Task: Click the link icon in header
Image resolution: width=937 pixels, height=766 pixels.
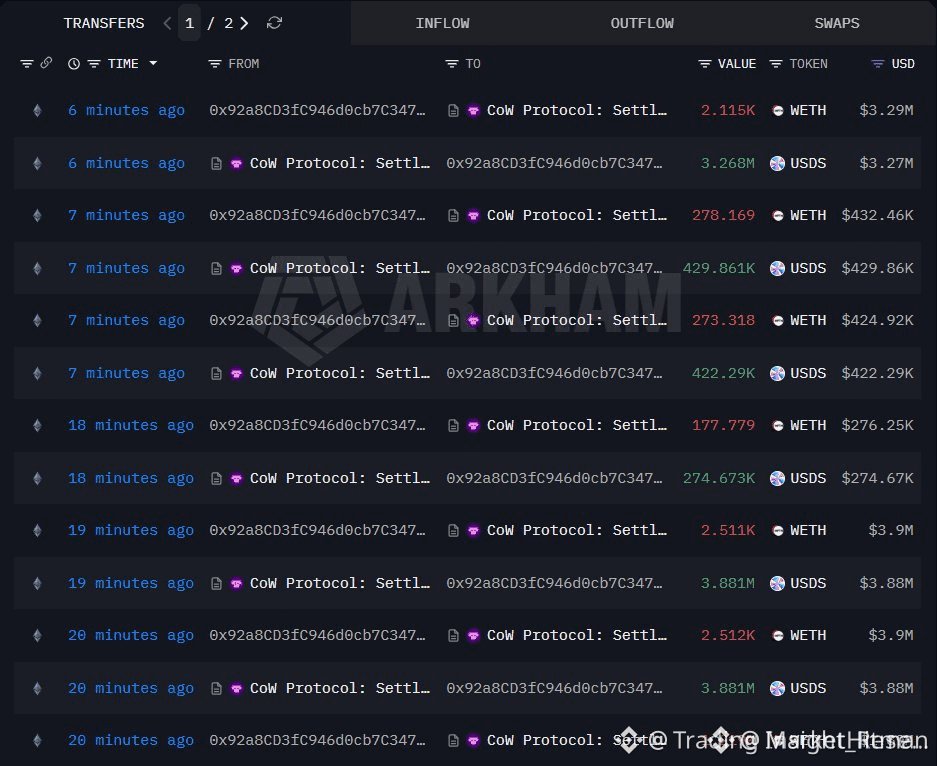Action: (x=46, y=63)
